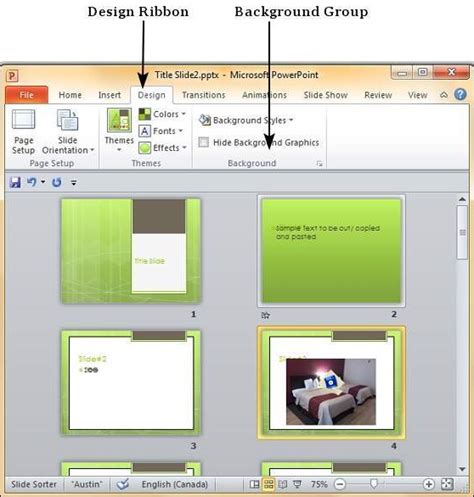Select slide 2 thumbnail with sample text
The height and width of the screenshot is (497, 474).
(331, 251)
